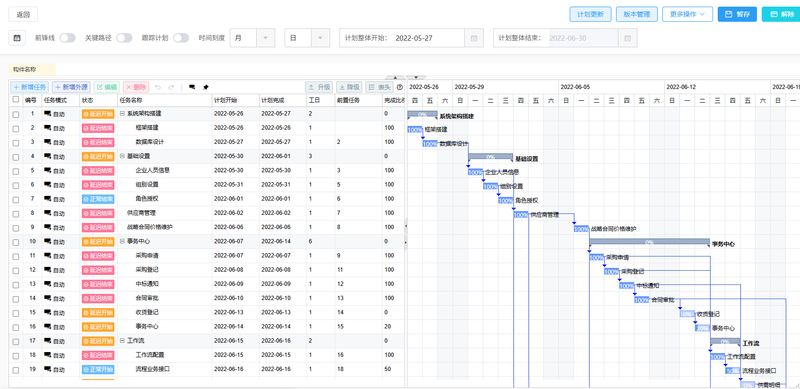The image size is (800, 389).
Task: Open the 更多操作 dropdown menu
Action: [x=687, y=14]
